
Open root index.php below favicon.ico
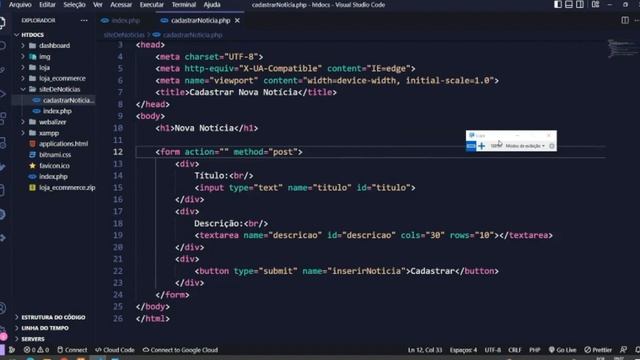[x=53, y=177]
